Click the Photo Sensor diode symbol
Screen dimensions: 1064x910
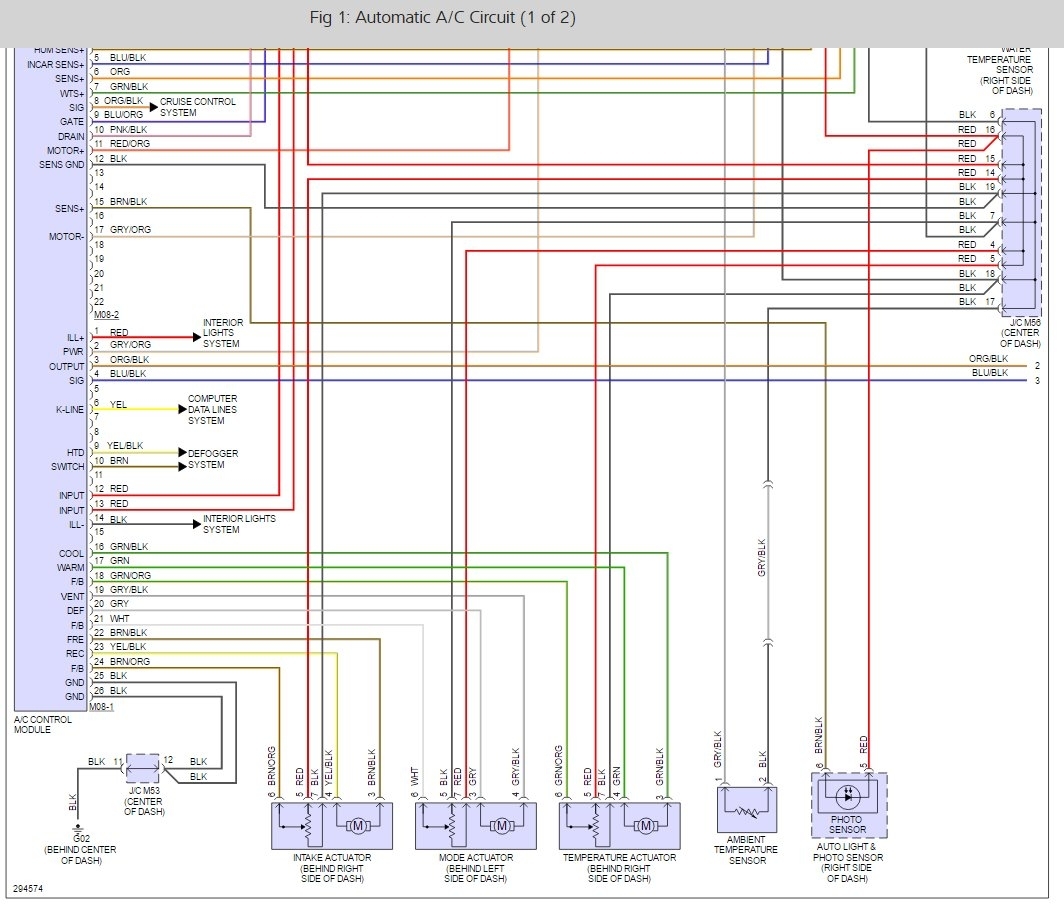point(848,796)
